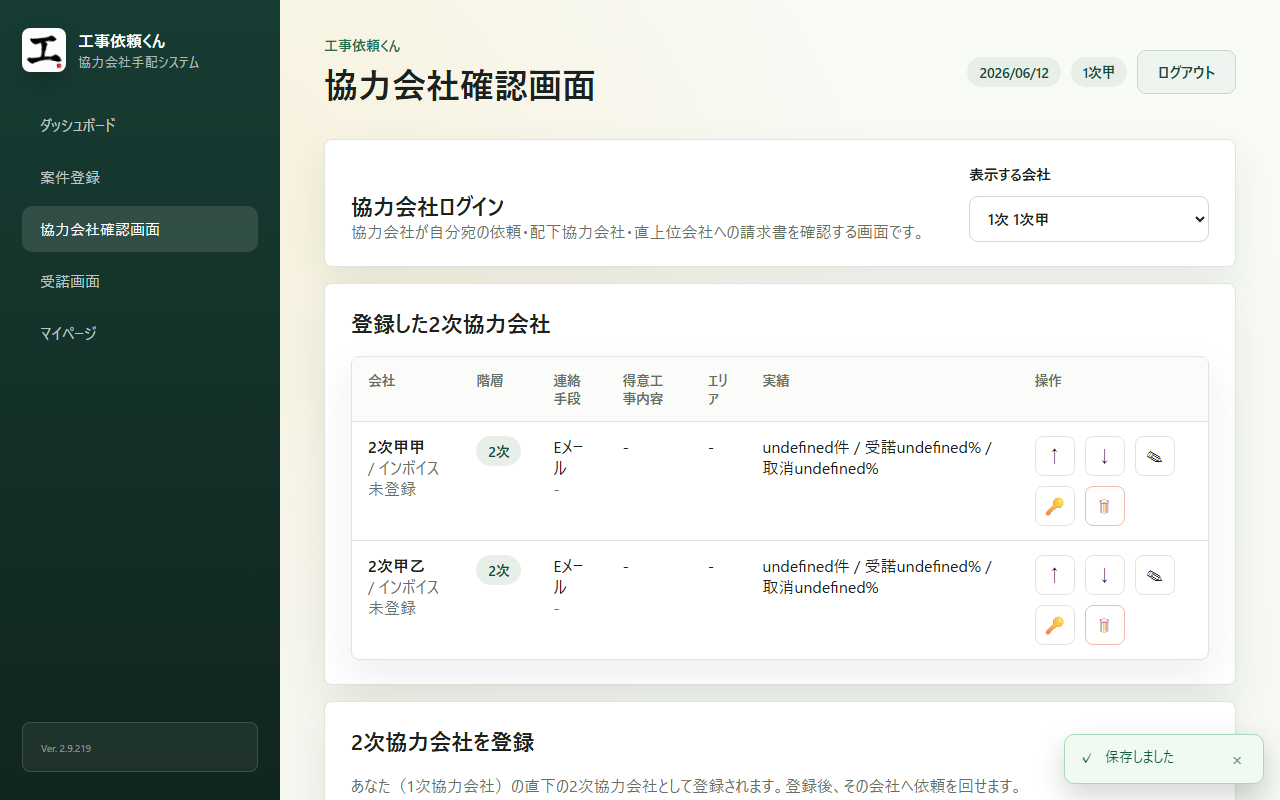
Task: Click 実績 text in 2次甲甲 row
Action: [877, 458]
